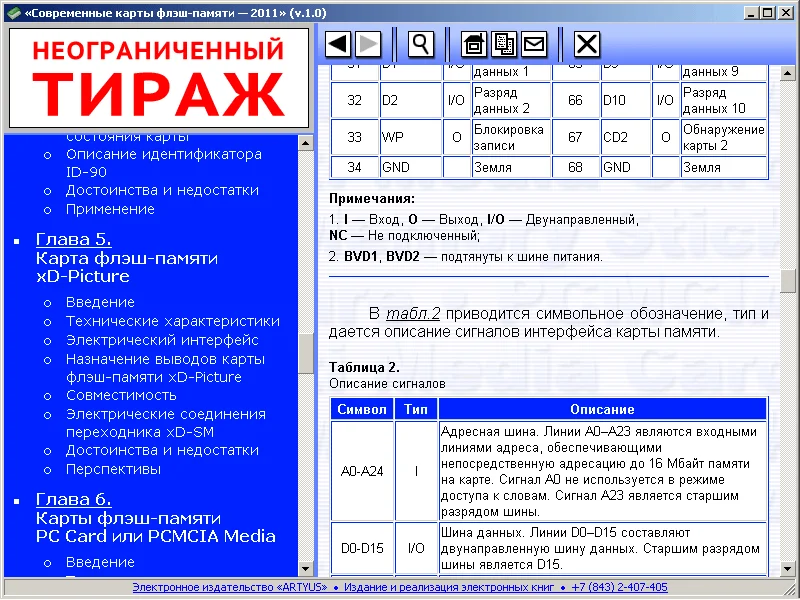
Task: Open the Глава 5 chapter link
Action: (x=73, y=239)
